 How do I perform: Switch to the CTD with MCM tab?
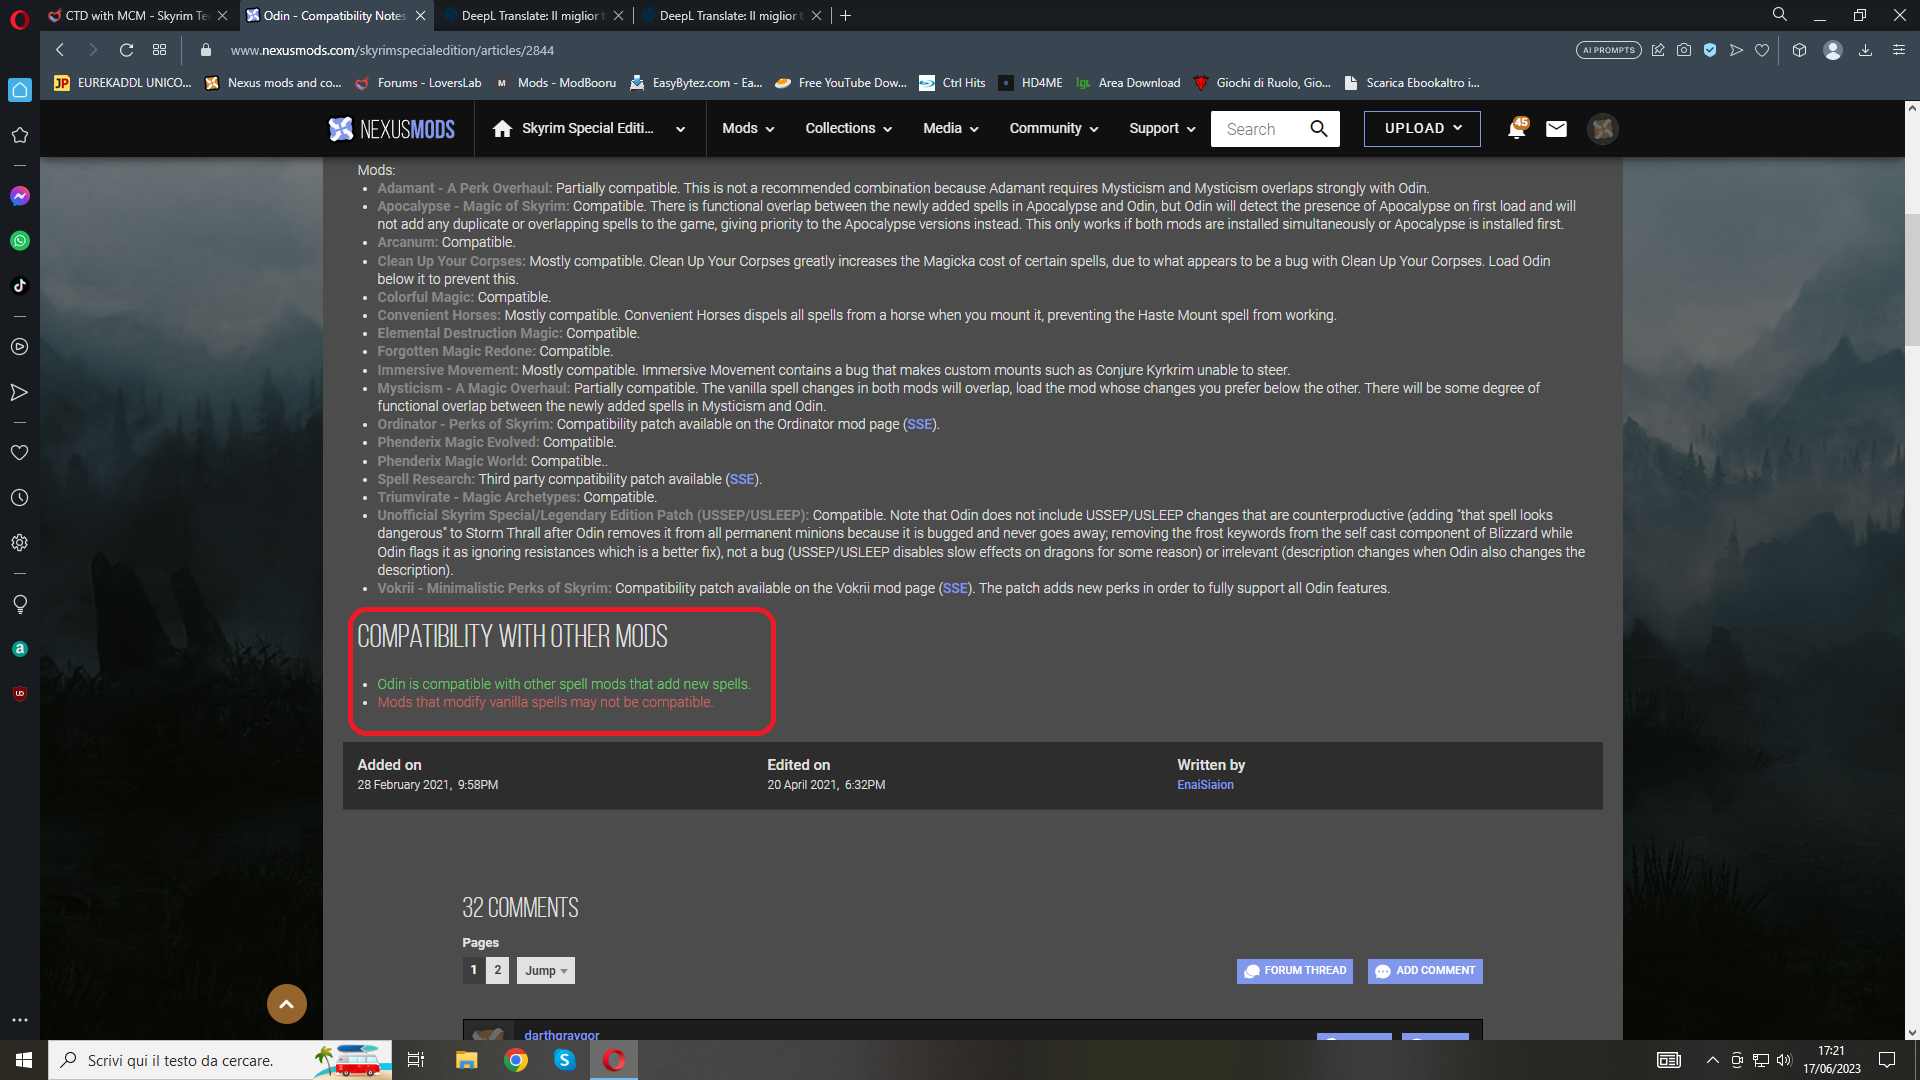[138, 16]
